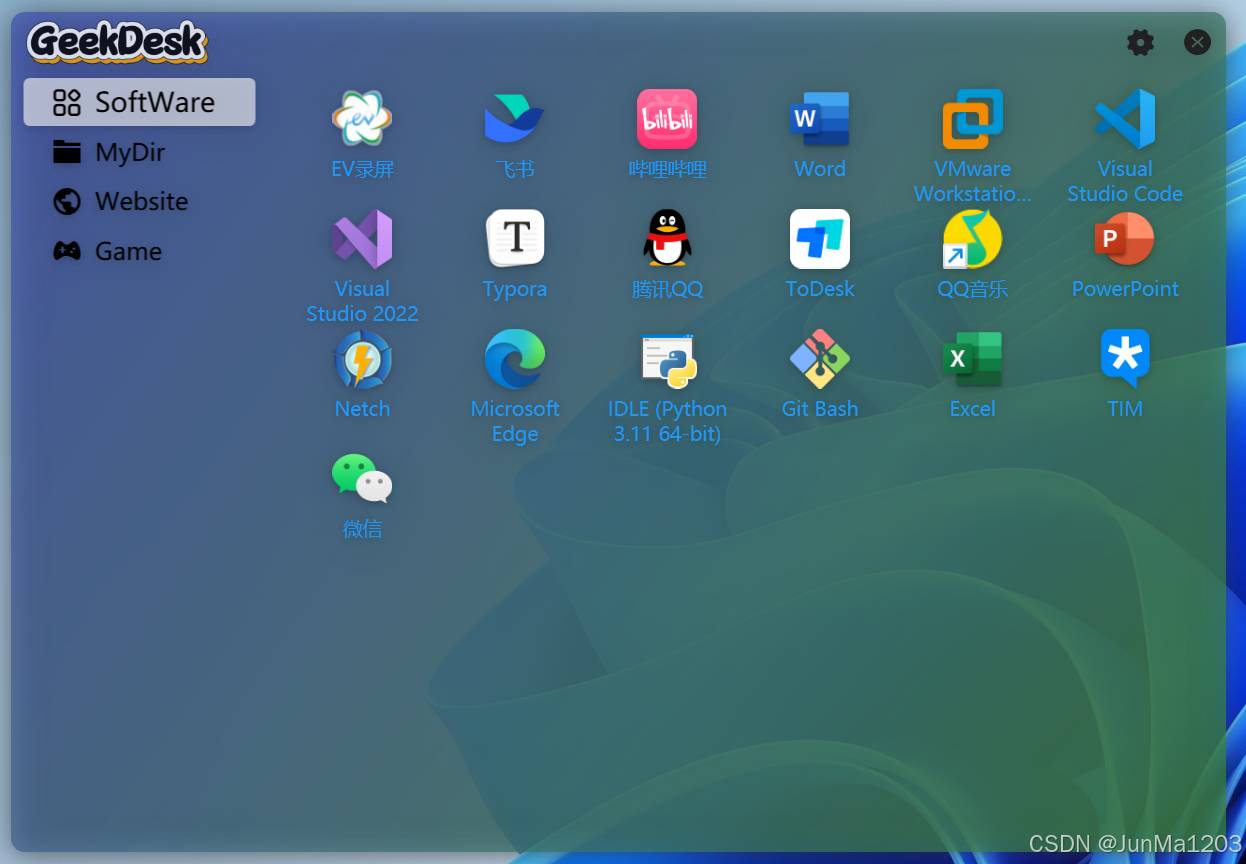This screenshot has height=864, width=1246.
Task: Open the Excel icon
Action: pos(973,359)
